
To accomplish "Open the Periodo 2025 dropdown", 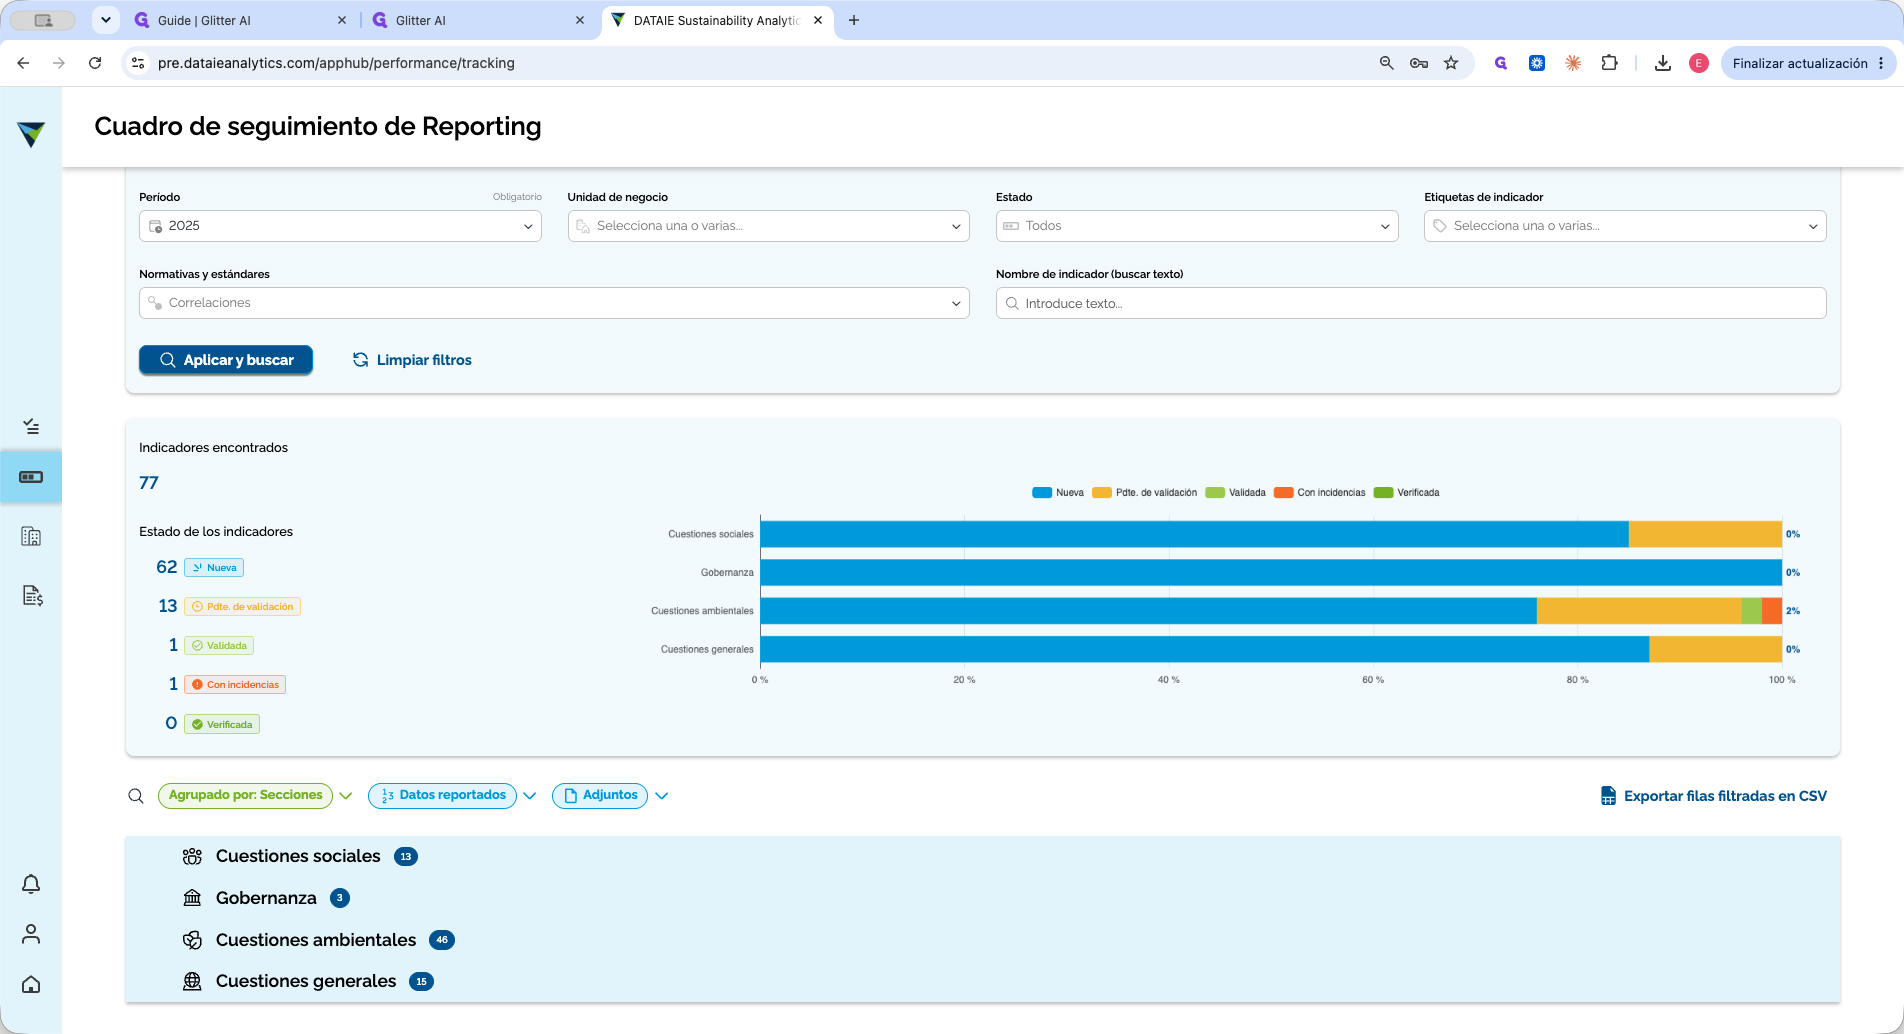I will click(x=340, y=226).
